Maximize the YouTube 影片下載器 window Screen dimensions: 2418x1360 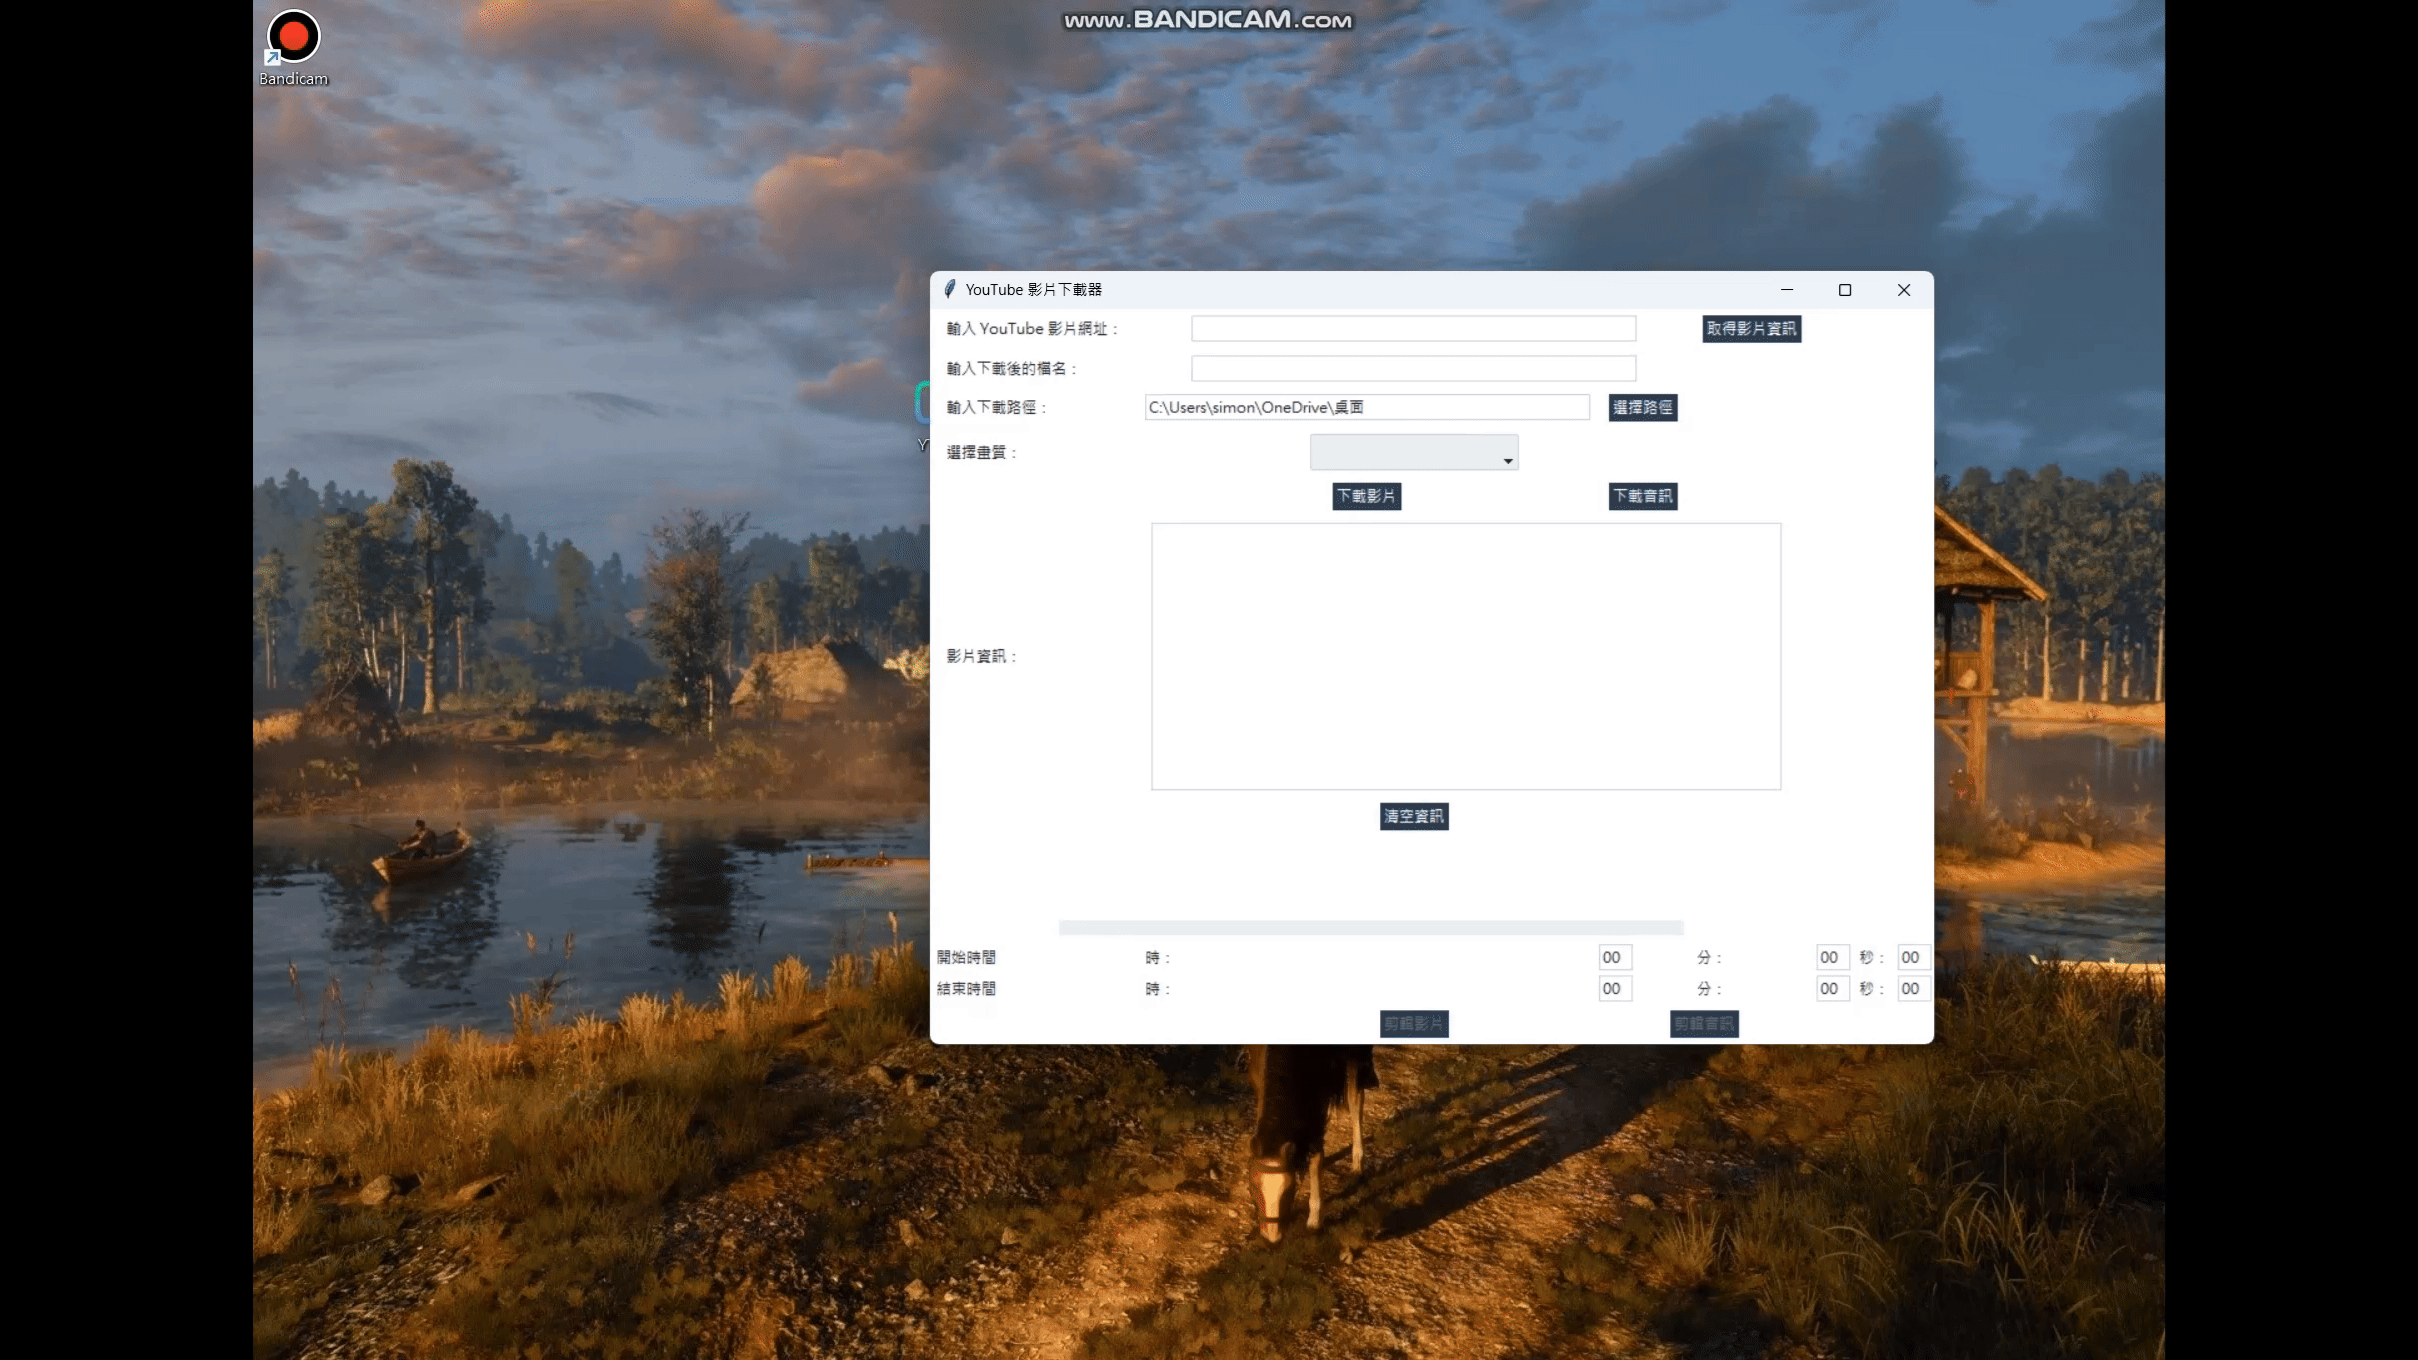coord(1844,289)
